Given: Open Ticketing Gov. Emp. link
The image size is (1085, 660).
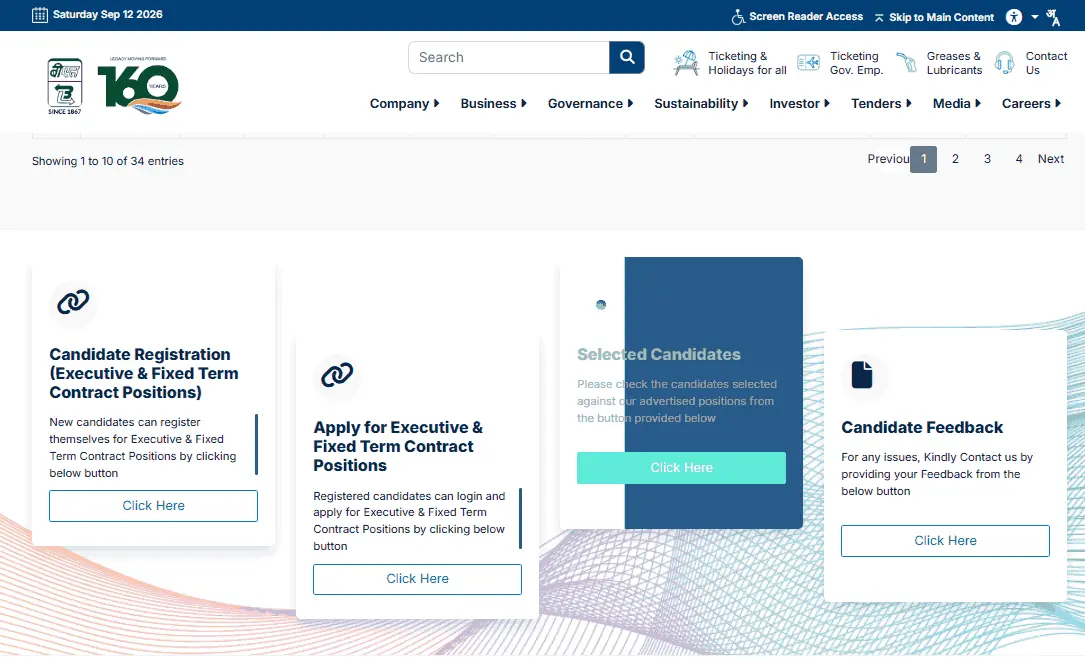Looking at the screenshot, I should coord(857,63).
